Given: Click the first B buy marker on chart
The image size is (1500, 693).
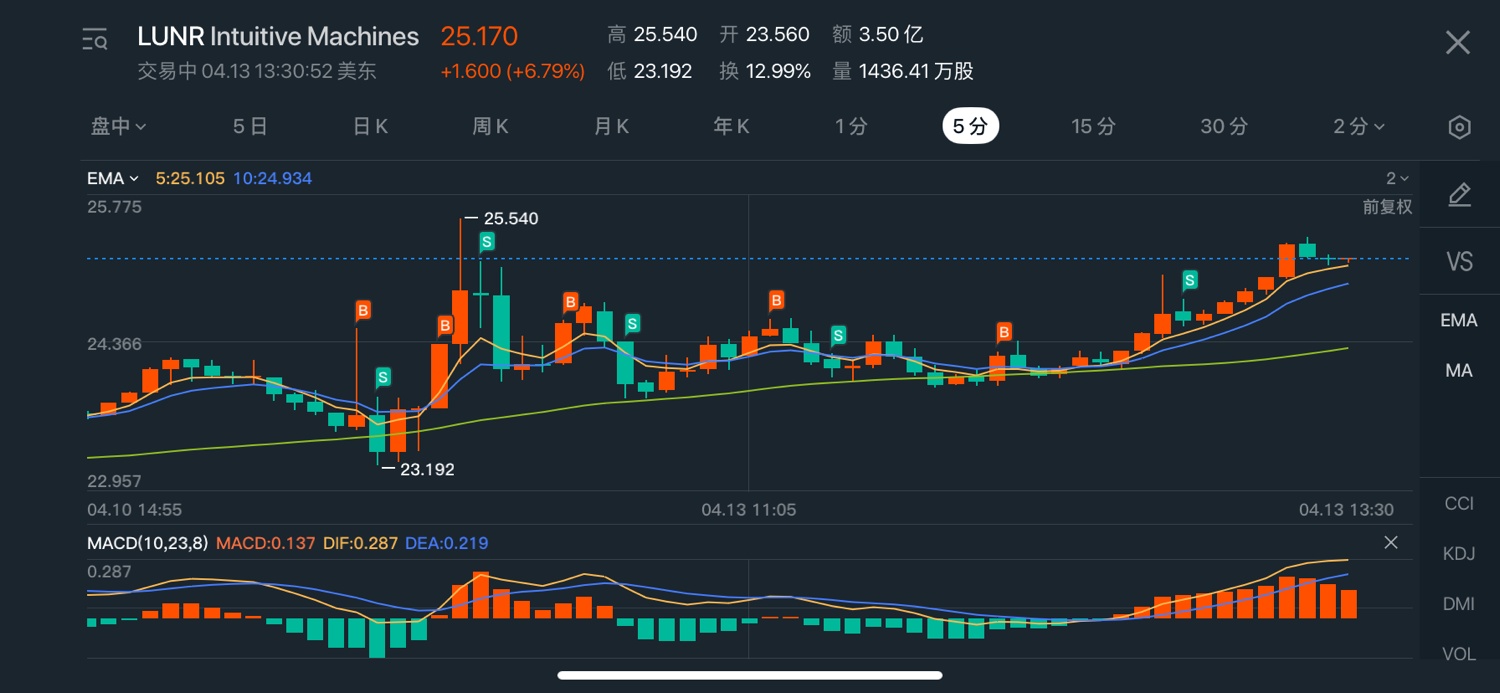Looking at the screenshot, I should tap(363, 311).
